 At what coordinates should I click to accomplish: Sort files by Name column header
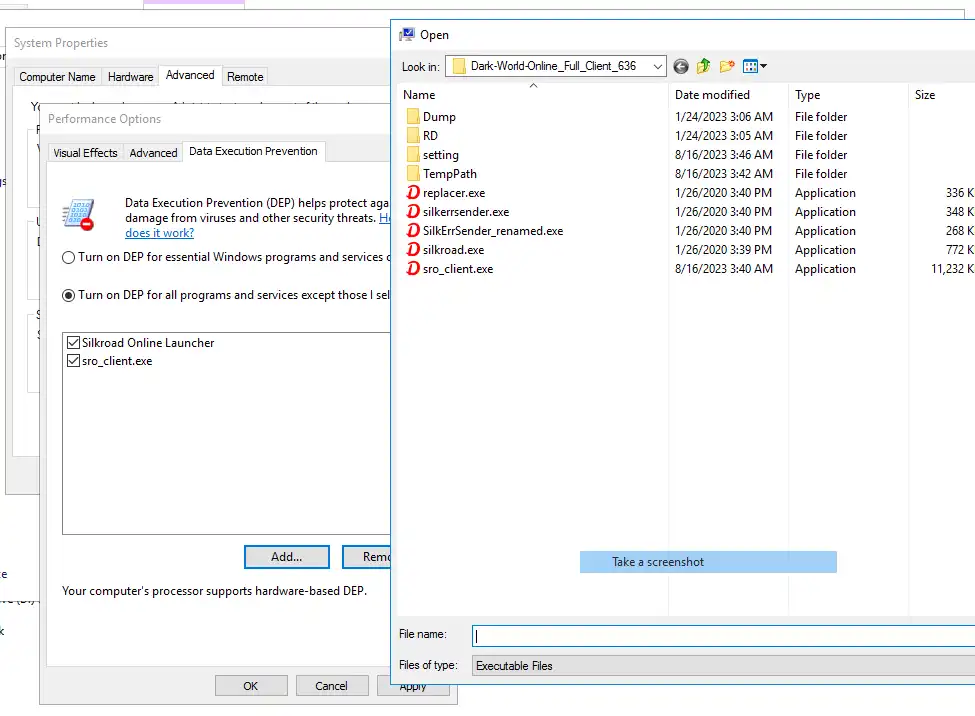coord(534,95)
